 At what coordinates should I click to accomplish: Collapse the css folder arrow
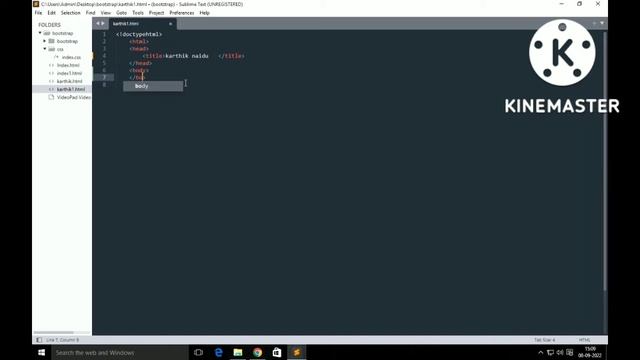point(45,49)
